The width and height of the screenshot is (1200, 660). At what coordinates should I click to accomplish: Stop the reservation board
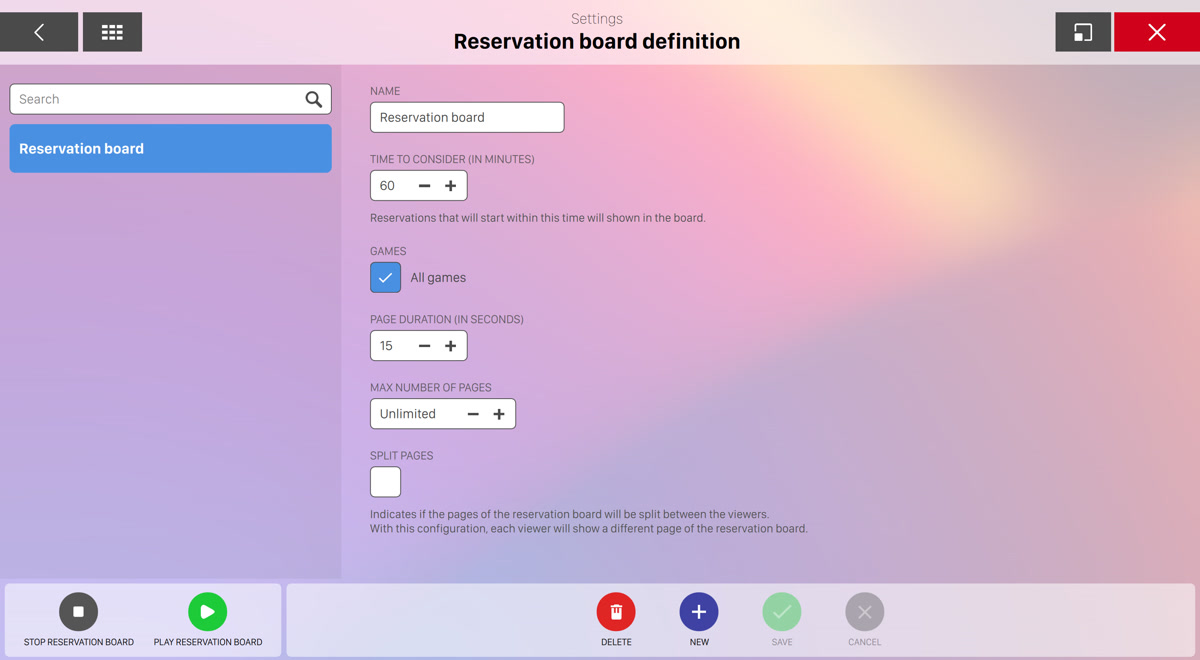tap(78, 612)
